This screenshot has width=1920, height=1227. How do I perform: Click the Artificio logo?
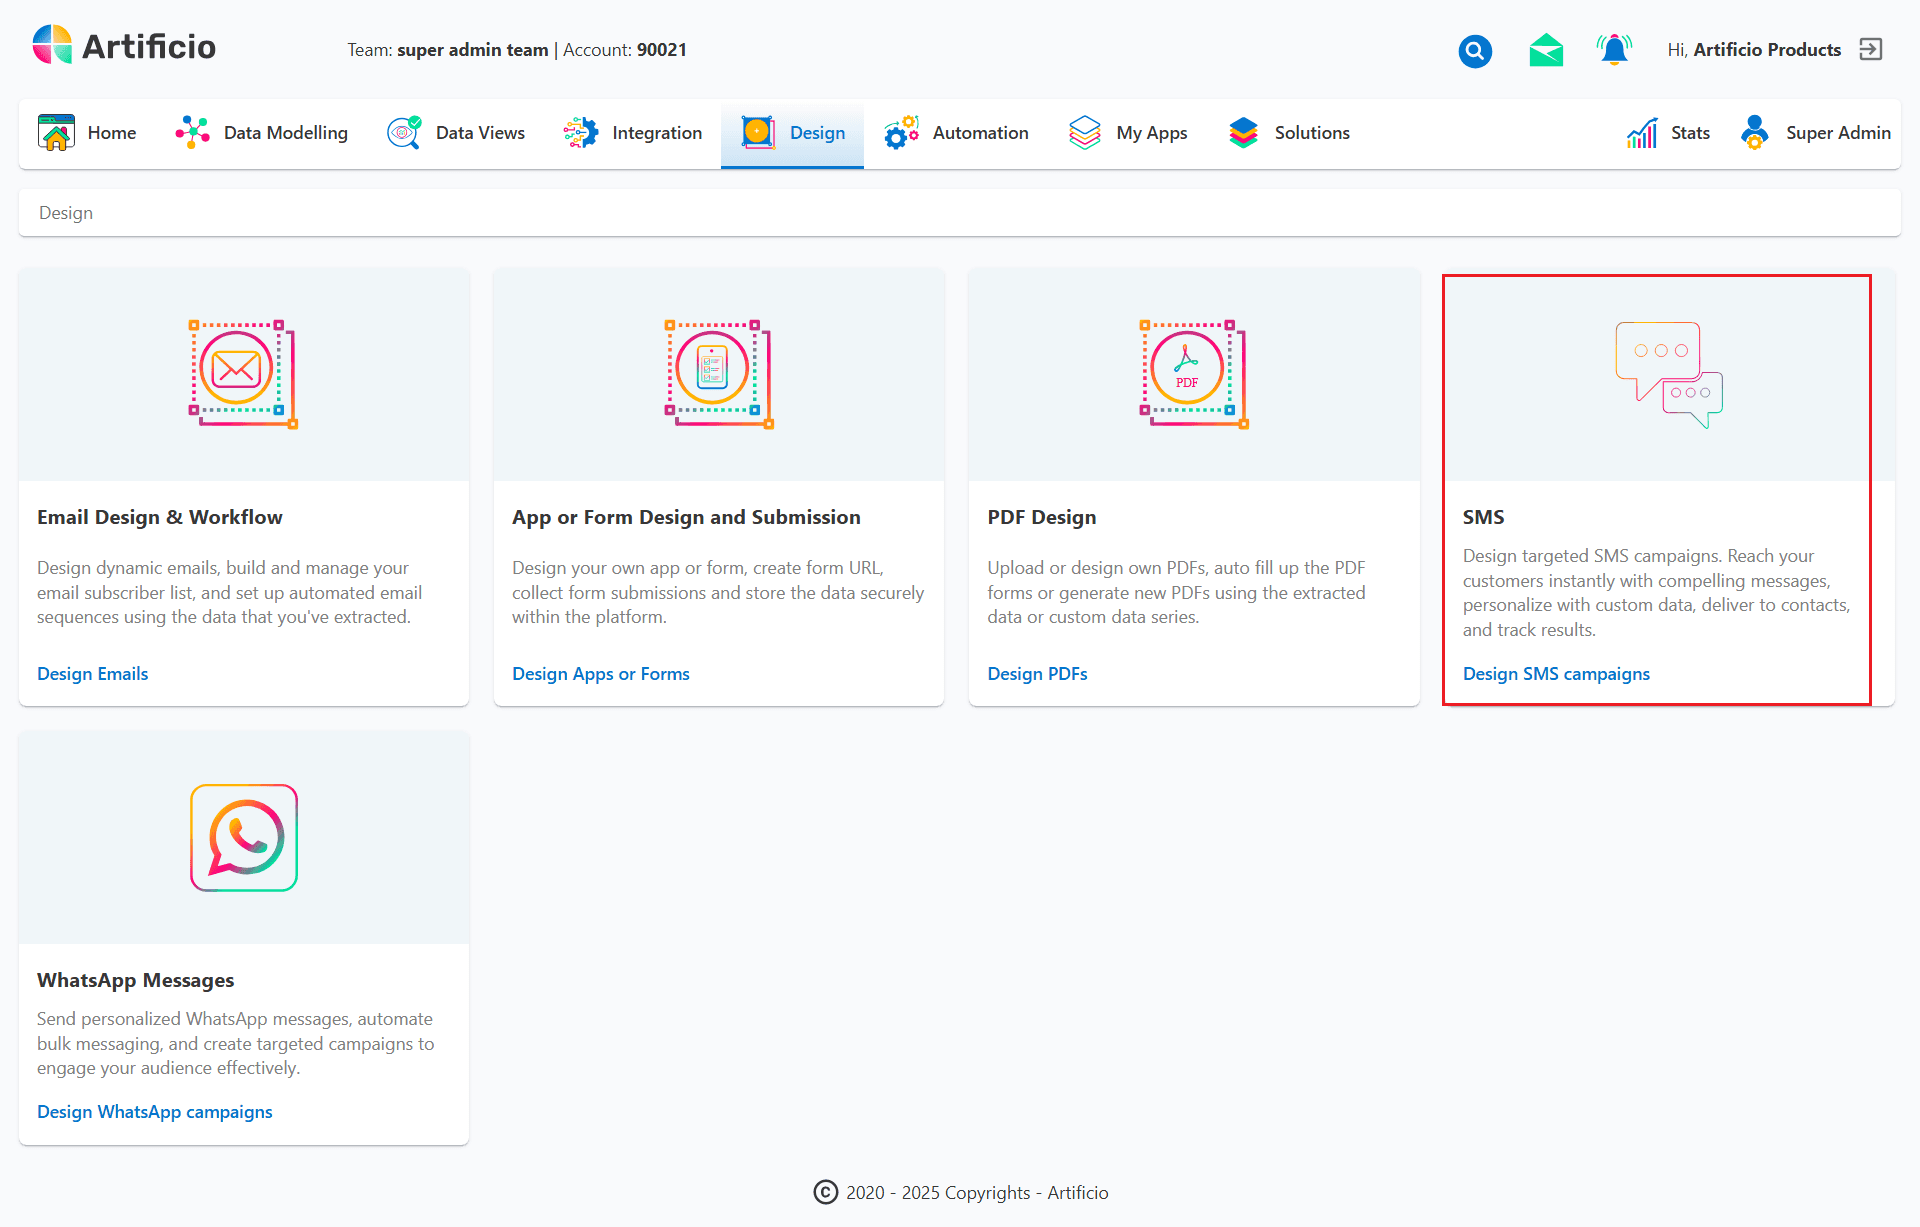click(x=124, y=46)
